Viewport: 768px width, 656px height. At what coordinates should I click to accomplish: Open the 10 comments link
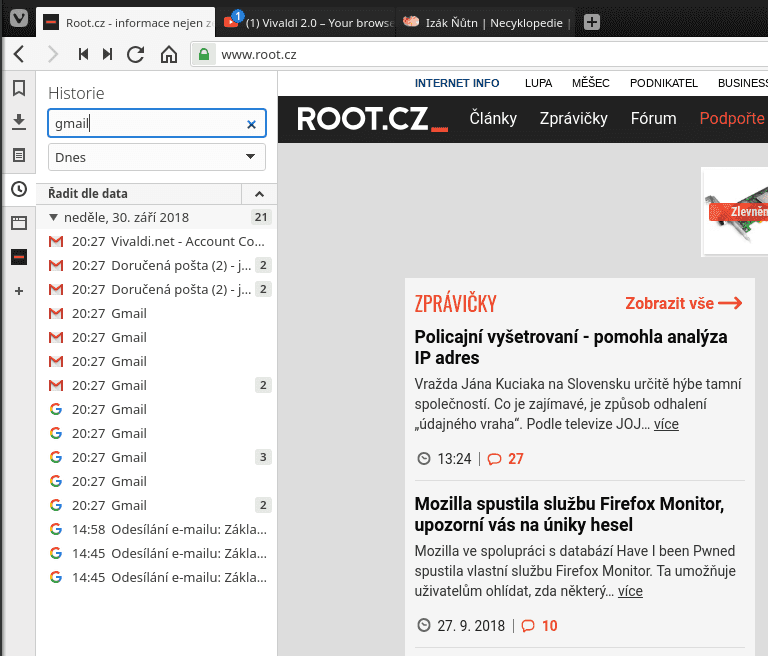(540, 626)
